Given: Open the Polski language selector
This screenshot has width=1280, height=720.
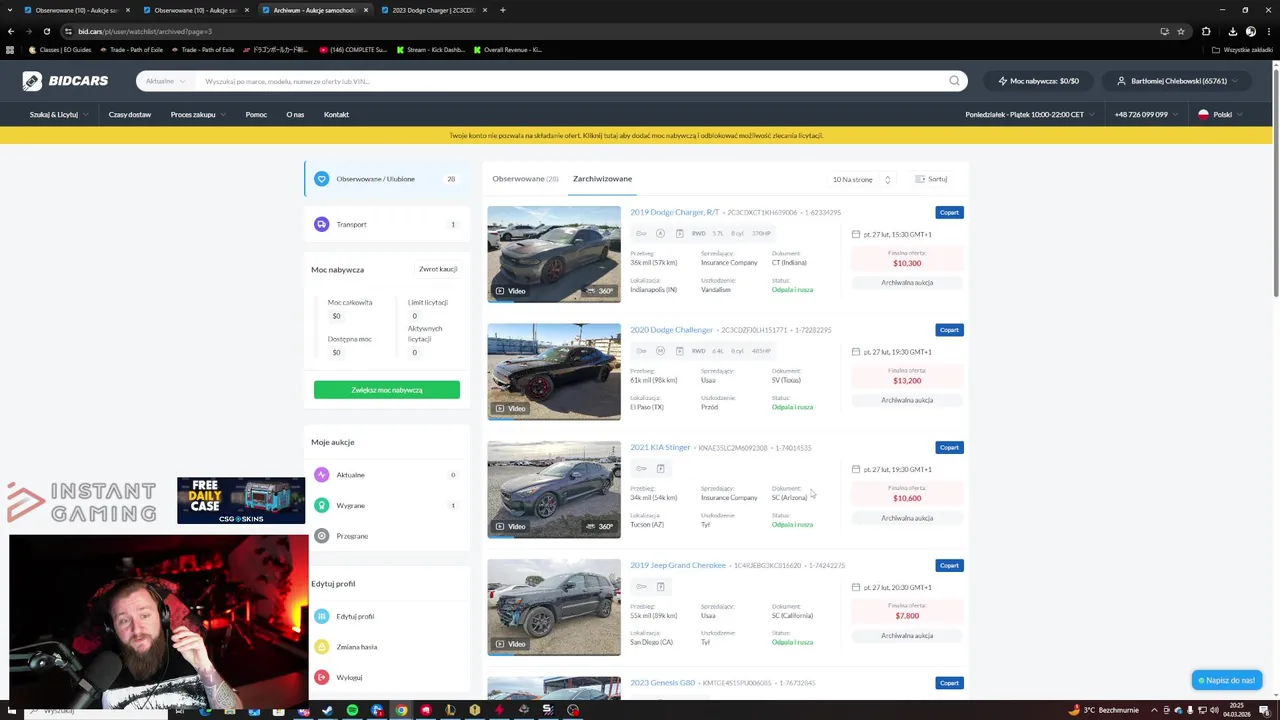Looking at the screenshot, I should 1220,115.
